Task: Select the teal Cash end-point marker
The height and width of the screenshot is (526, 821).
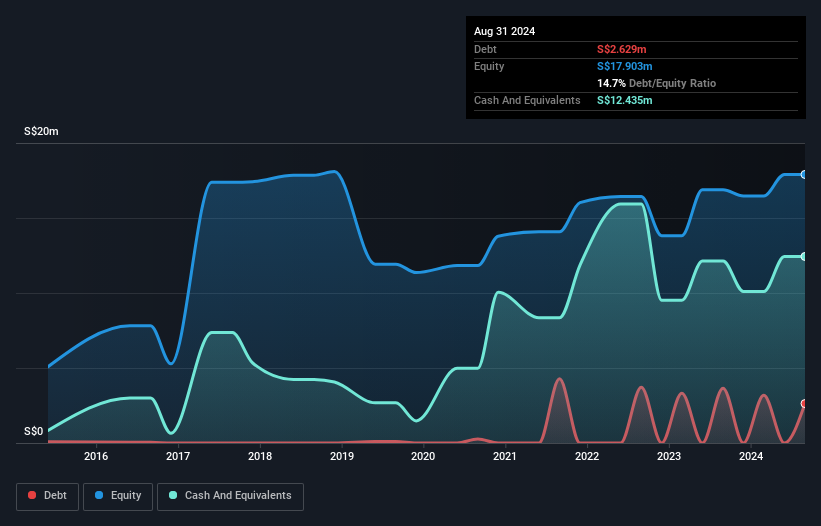Action: tap(804, 256)
